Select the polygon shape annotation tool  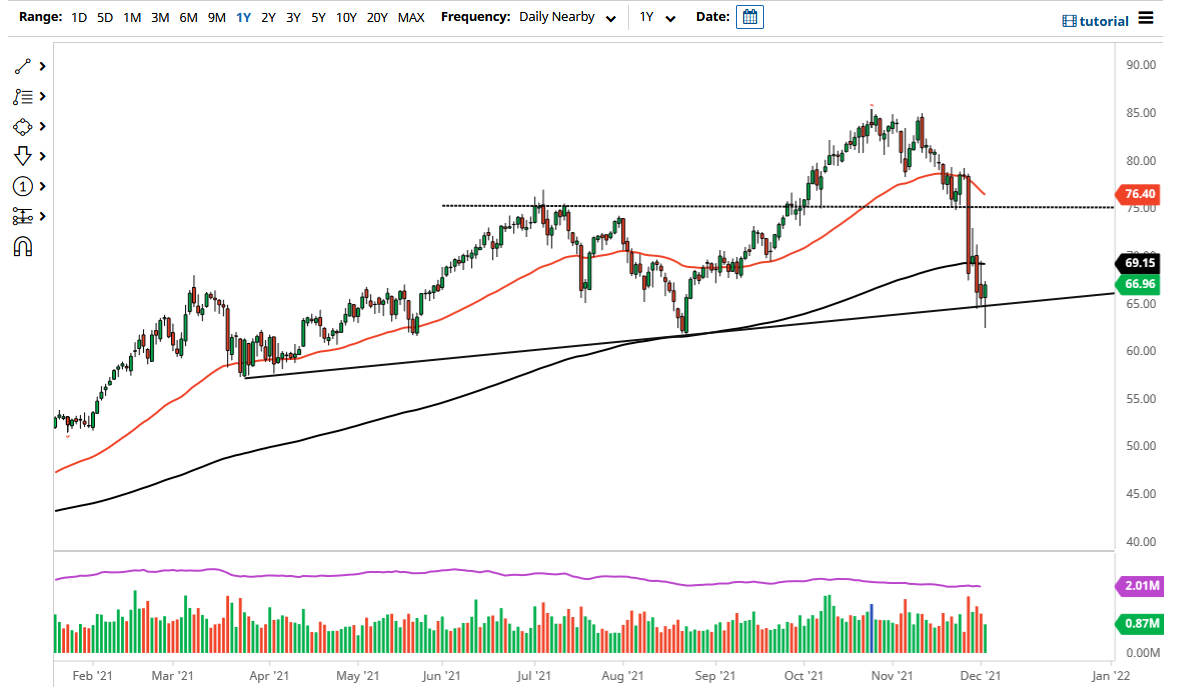point(22,126)
